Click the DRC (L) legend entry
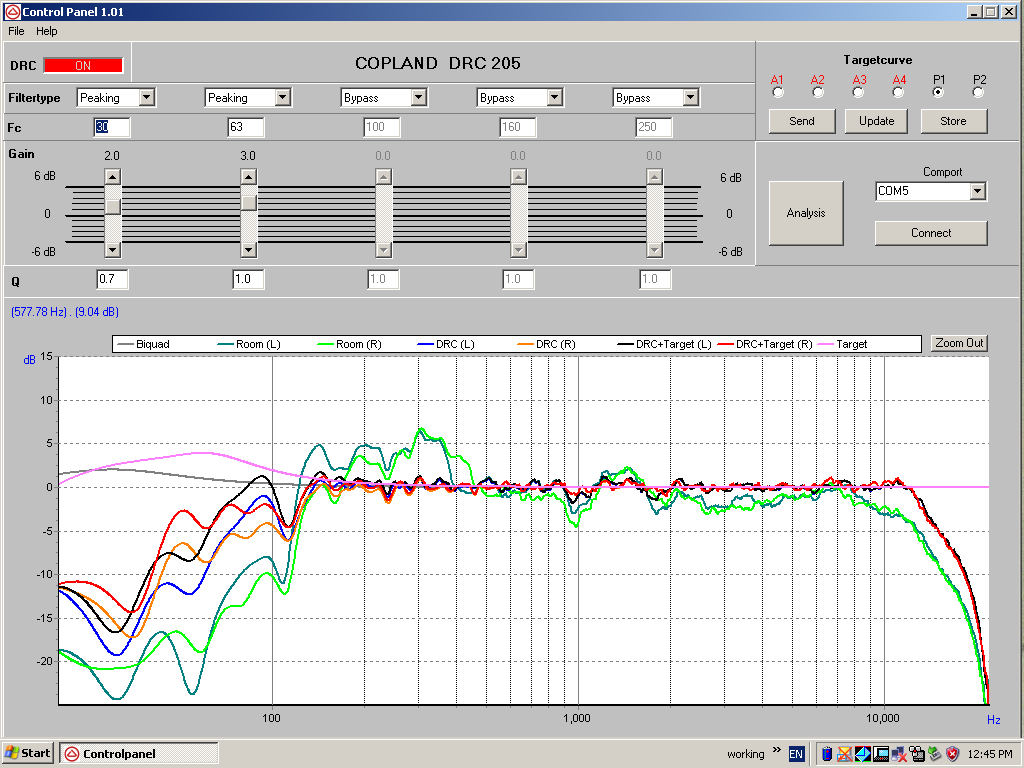The height and width of the screenshot is (768, 1024). [446, 344]
